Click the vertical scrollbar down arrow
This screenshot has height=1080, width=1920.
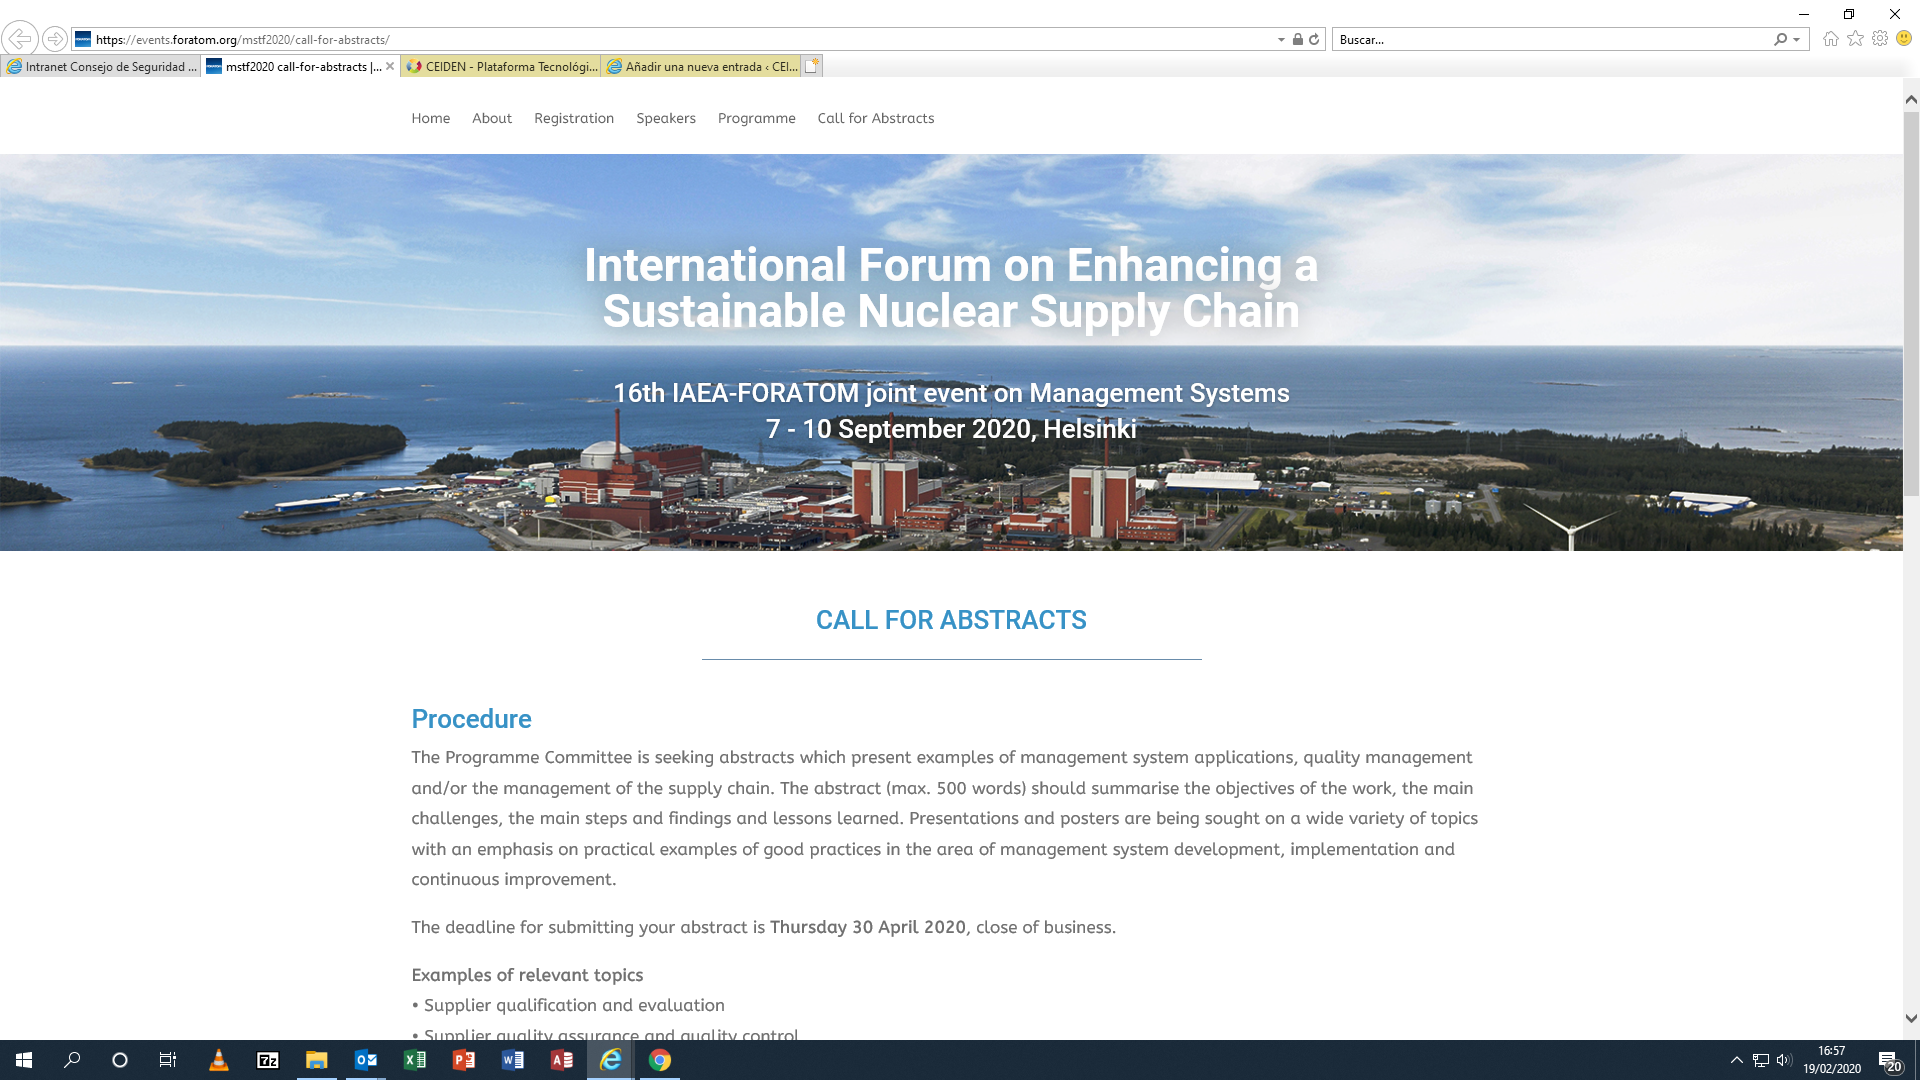[x=1911, y=1019]
